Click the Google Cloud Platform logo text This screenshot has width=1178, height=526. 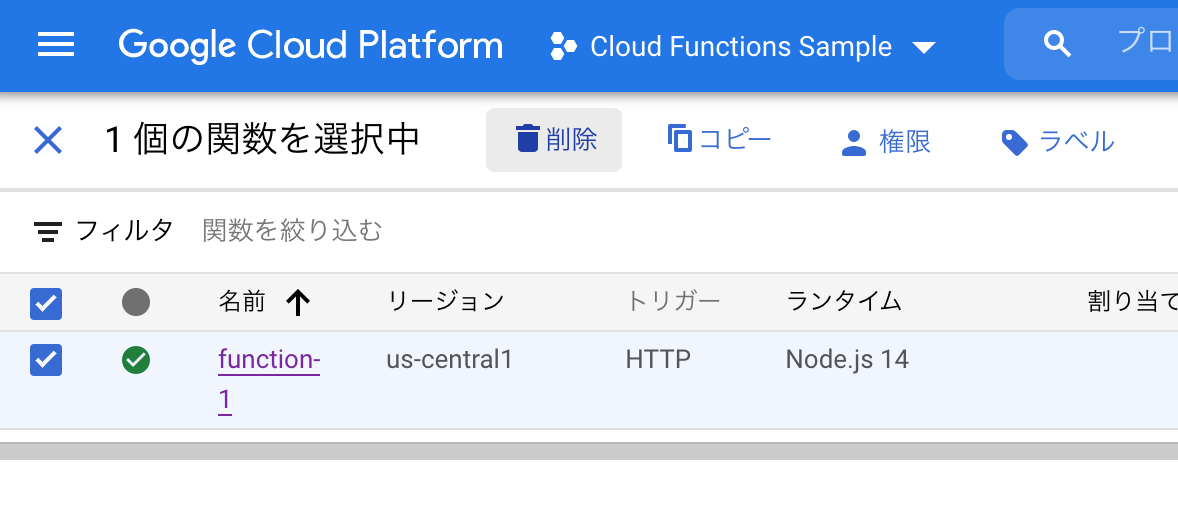[310, 45]
